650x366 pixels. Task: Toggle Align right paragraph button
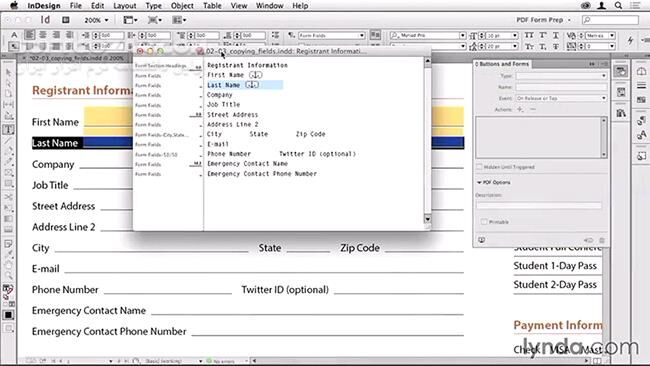tap(56, 35)
